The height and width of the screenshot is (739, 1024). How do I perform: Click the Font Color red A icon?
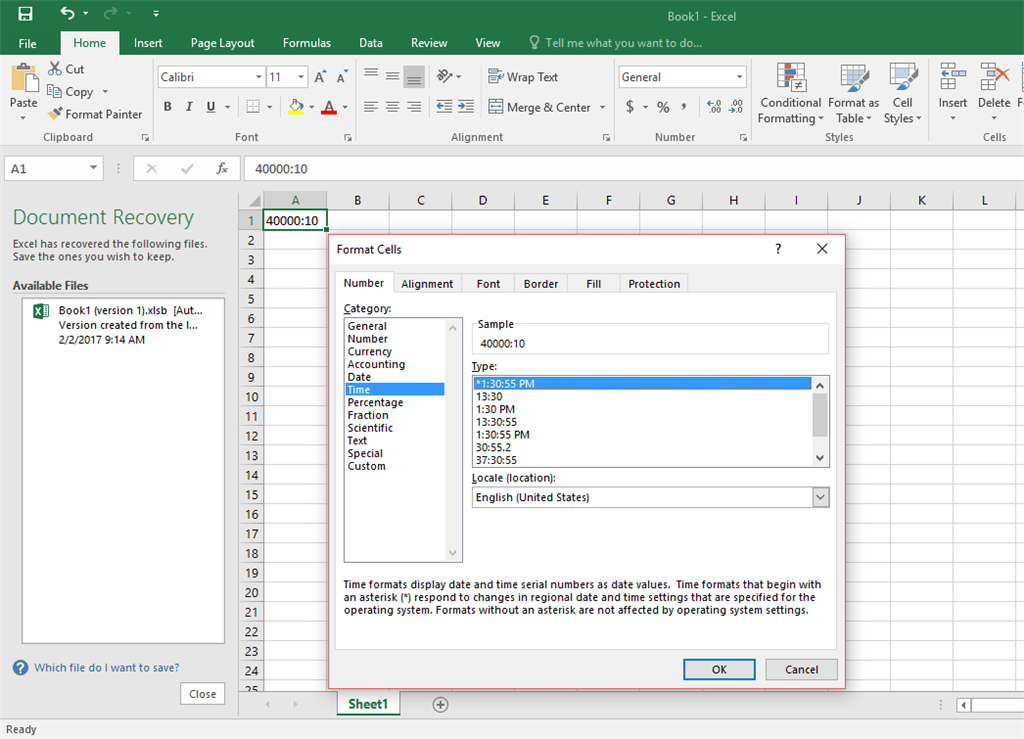click(x=329, y=106)
